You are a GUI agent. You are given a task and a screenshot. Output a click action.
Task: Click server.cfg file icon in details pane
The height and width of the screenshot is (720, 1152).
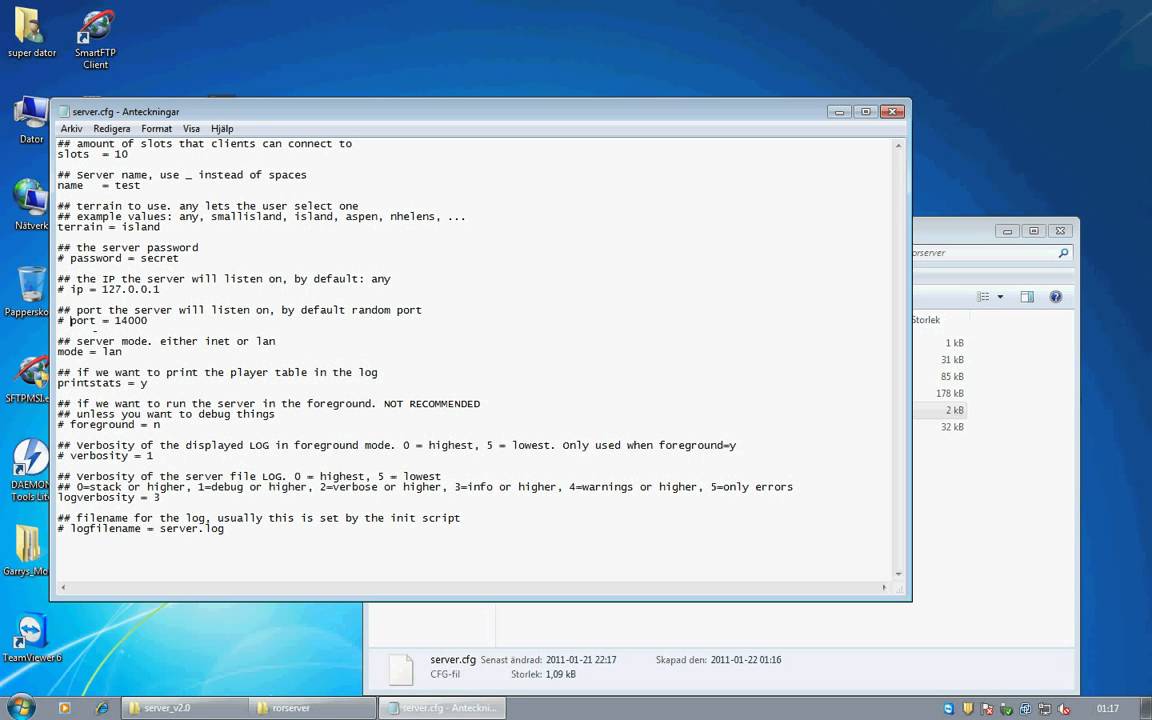pos(401,668)
